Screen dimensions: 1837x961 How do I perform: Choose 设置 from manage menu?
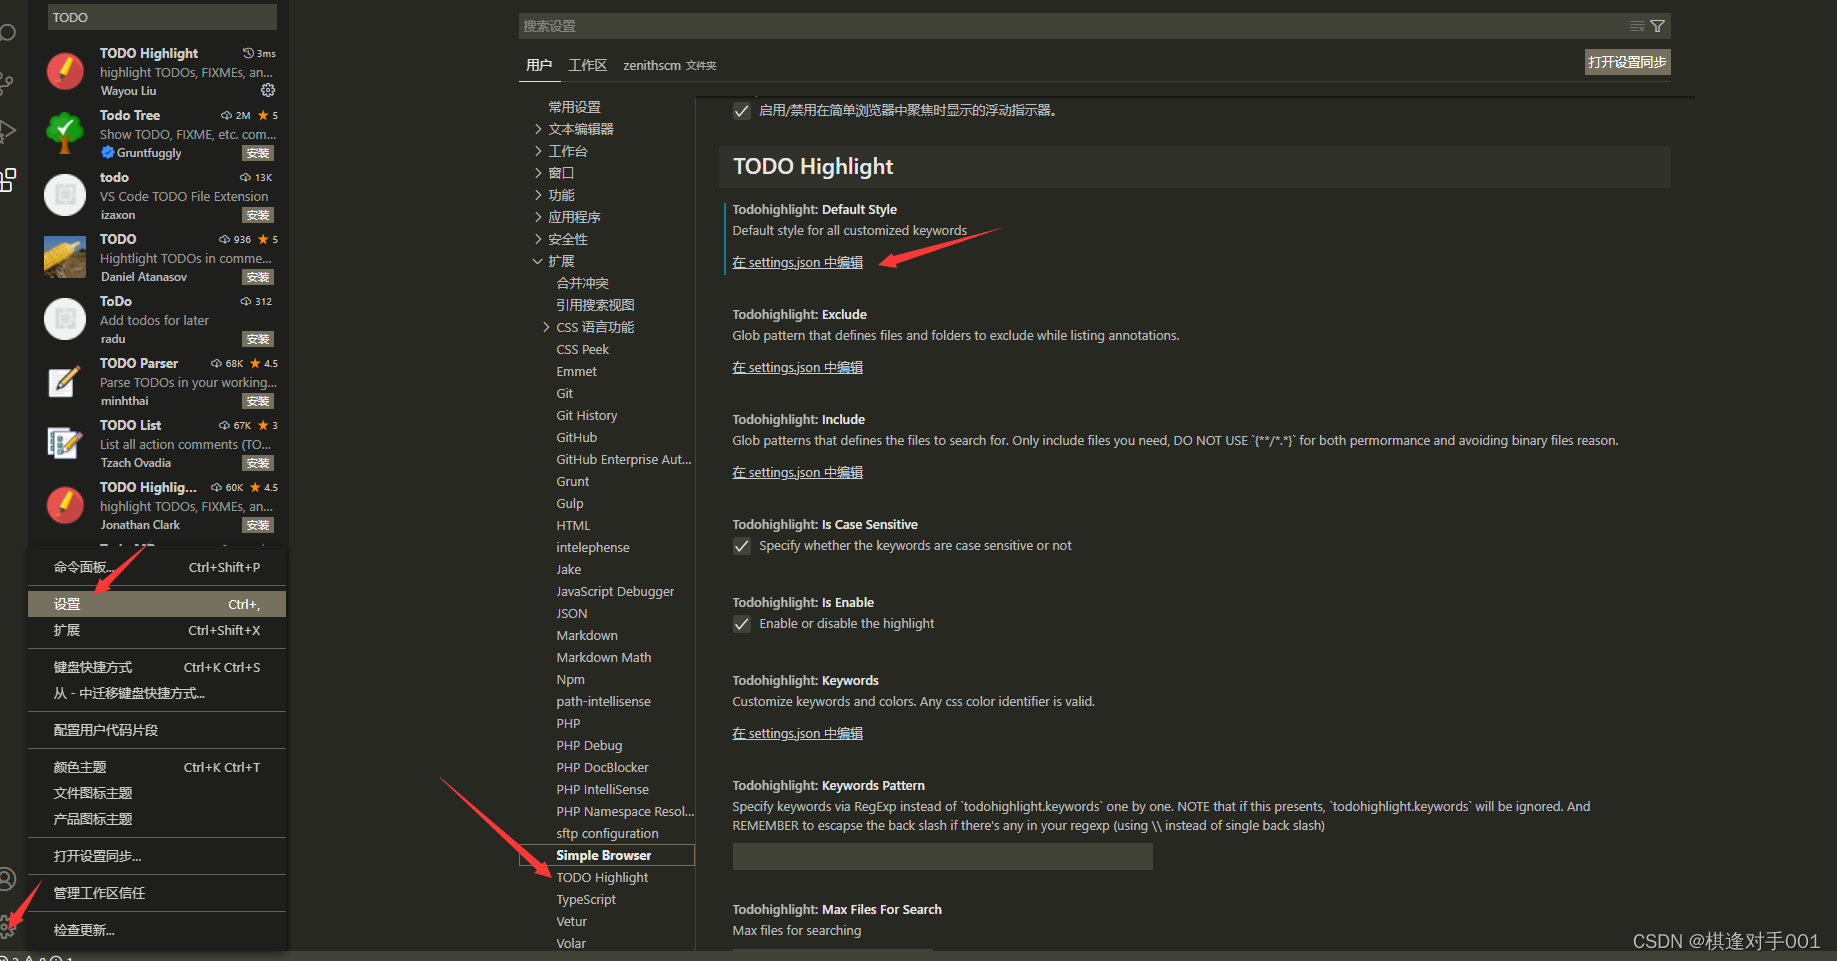157,604
